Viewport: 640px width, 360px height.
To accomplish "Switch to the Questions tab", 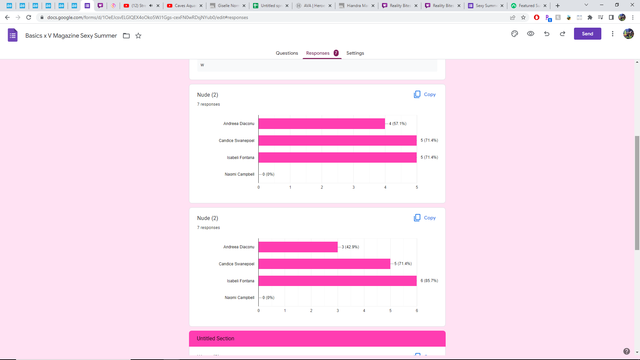I will (287, 53).
